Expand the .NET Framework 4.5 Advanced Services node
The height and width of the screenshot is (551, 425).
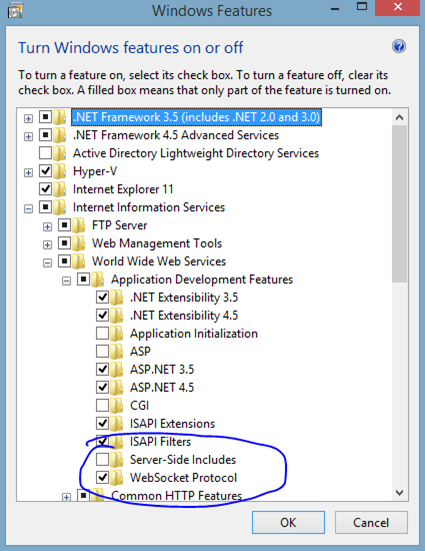[28, 136]
